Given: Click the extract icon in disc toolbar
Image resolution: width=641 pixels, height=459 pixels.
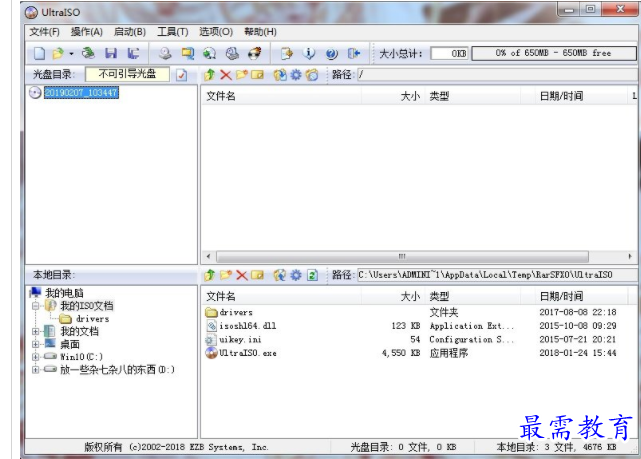Looking at the screenshot, I should (x=280, y=75).
